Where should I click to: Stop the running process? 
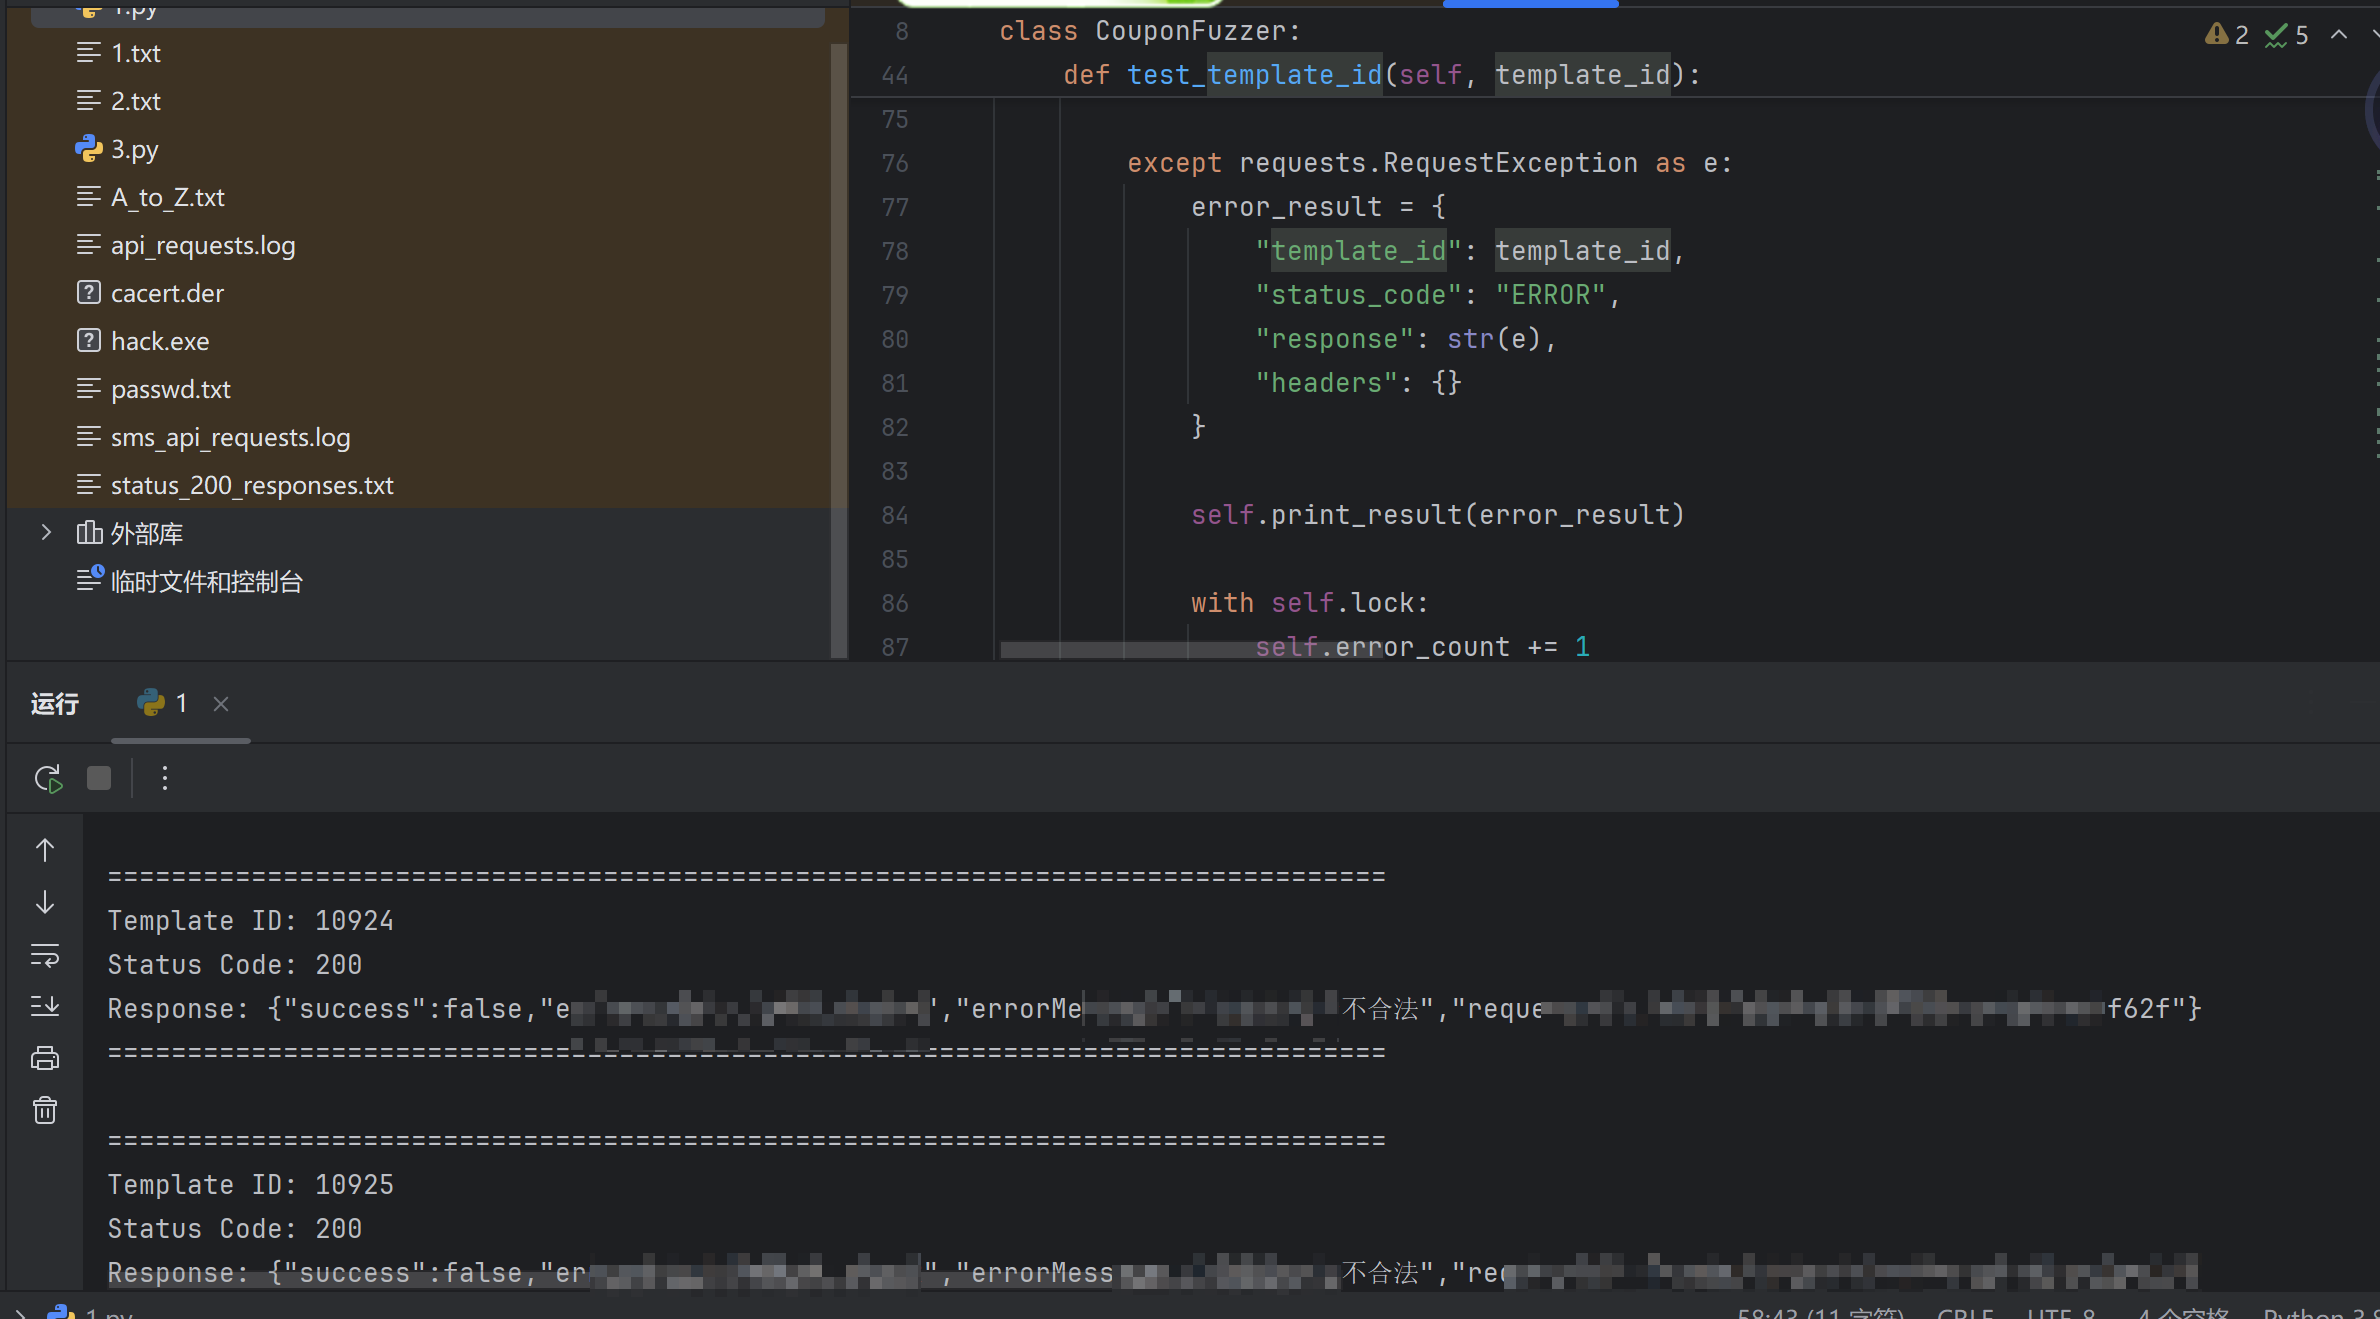pyautogui.click(x=99, y=778)
